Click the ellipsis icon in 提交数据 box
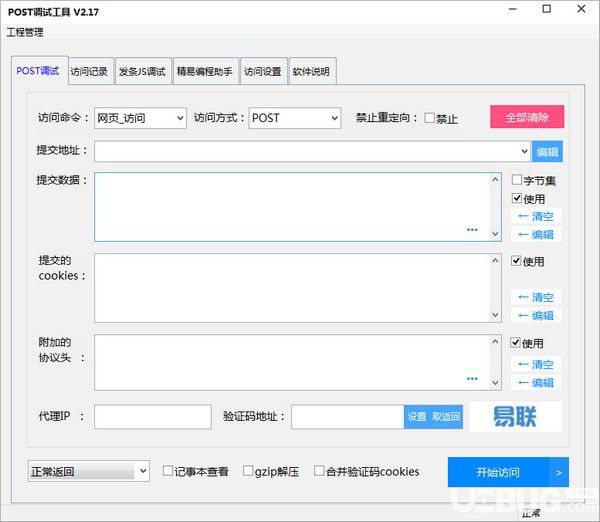Viewport: 600px width, 522px height. pyautogui.click(x=472, y=230)
